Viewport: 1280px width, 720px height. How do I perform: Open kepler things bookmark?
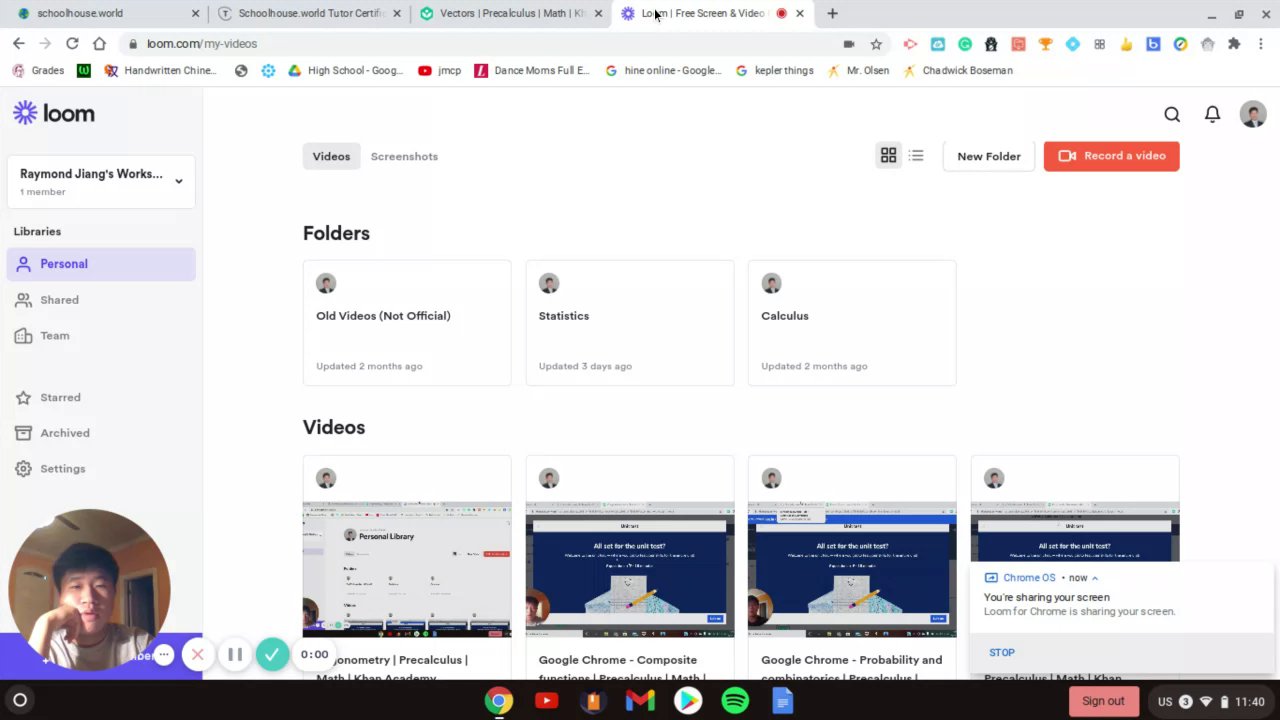[774, 71]
